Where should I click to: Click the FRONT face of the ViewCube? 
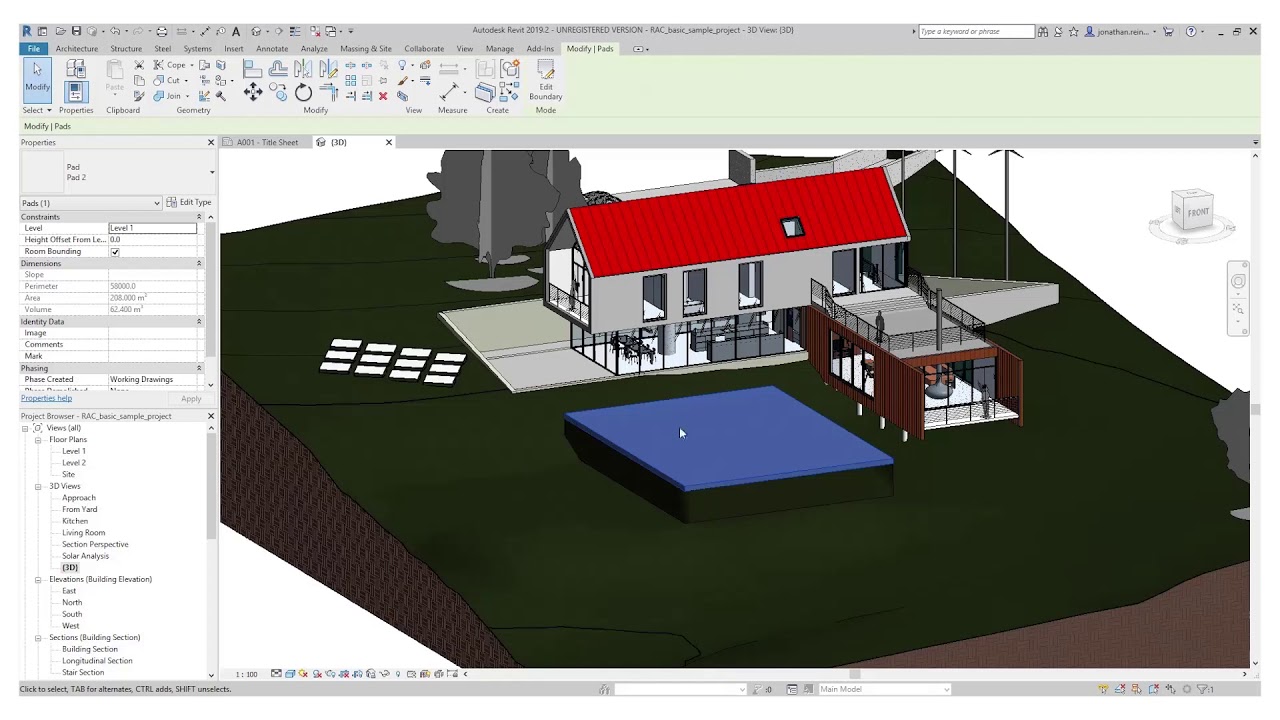pos(1197,212)
